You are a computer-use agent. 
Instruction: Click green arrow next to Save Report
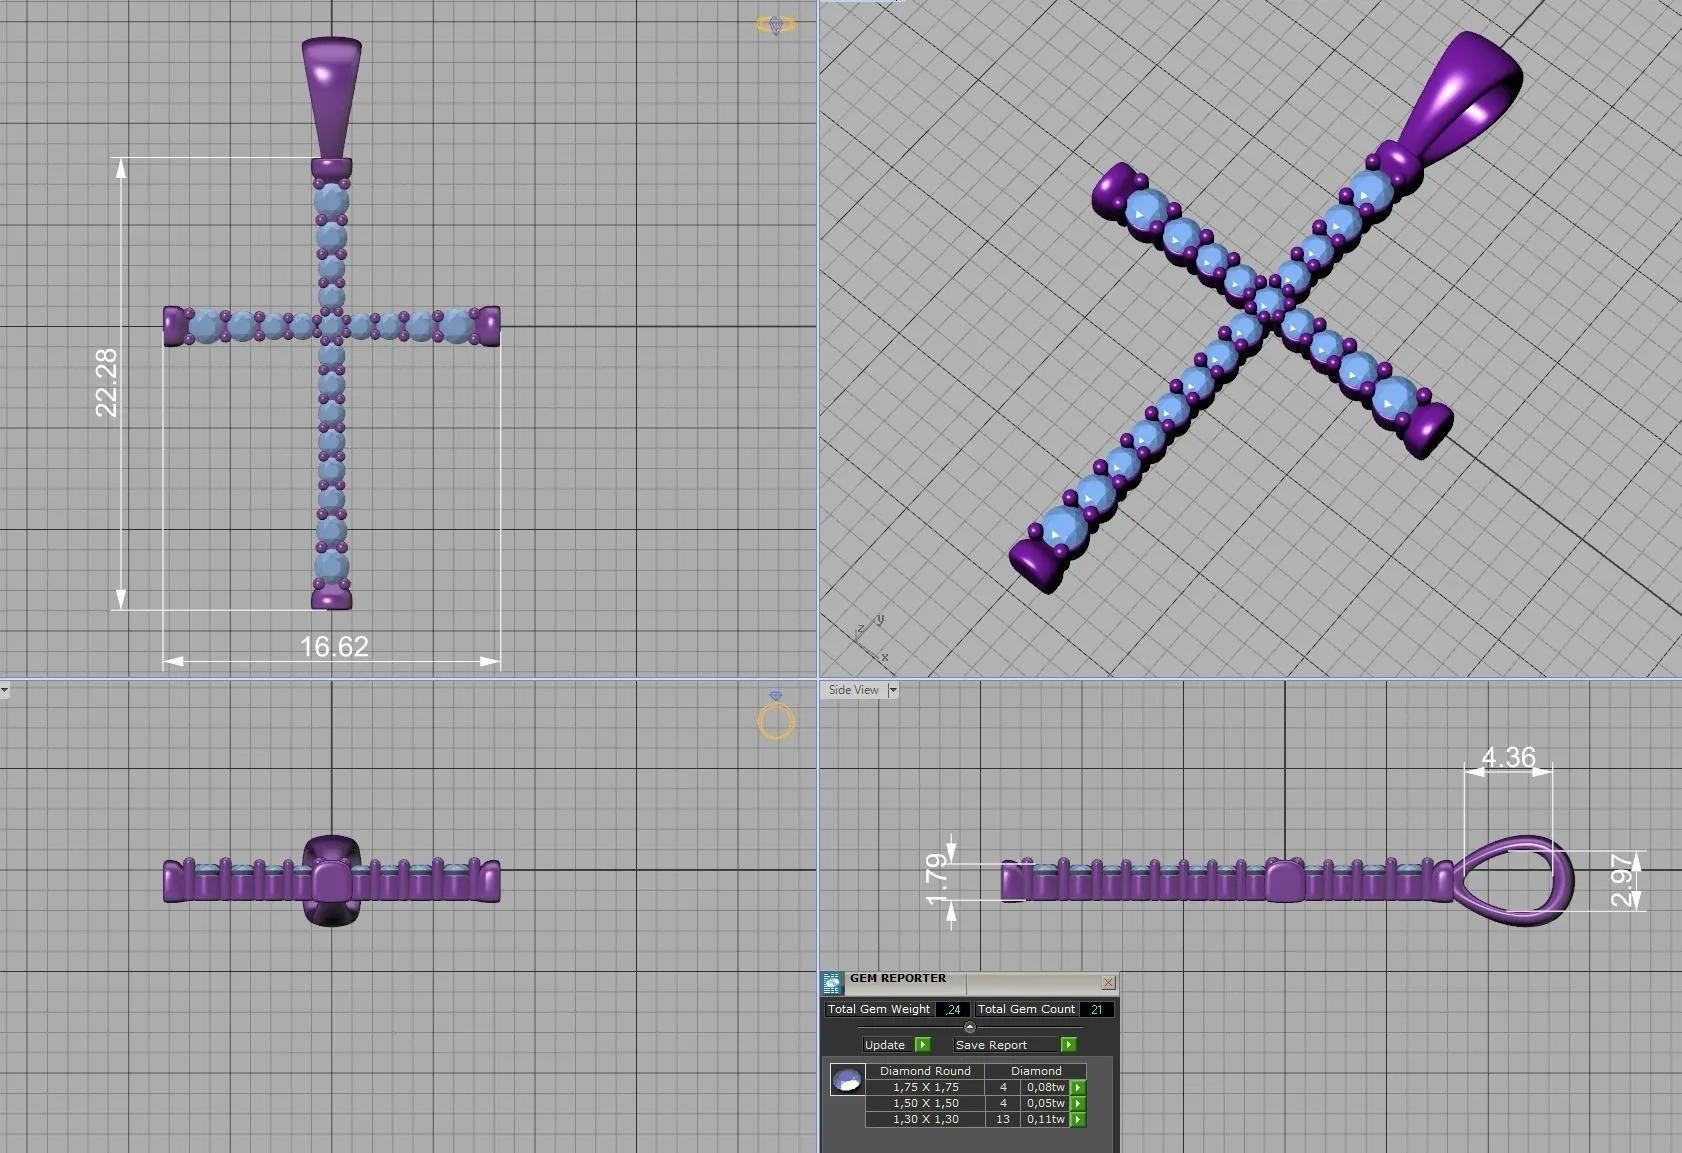tap(1068, 1045)
